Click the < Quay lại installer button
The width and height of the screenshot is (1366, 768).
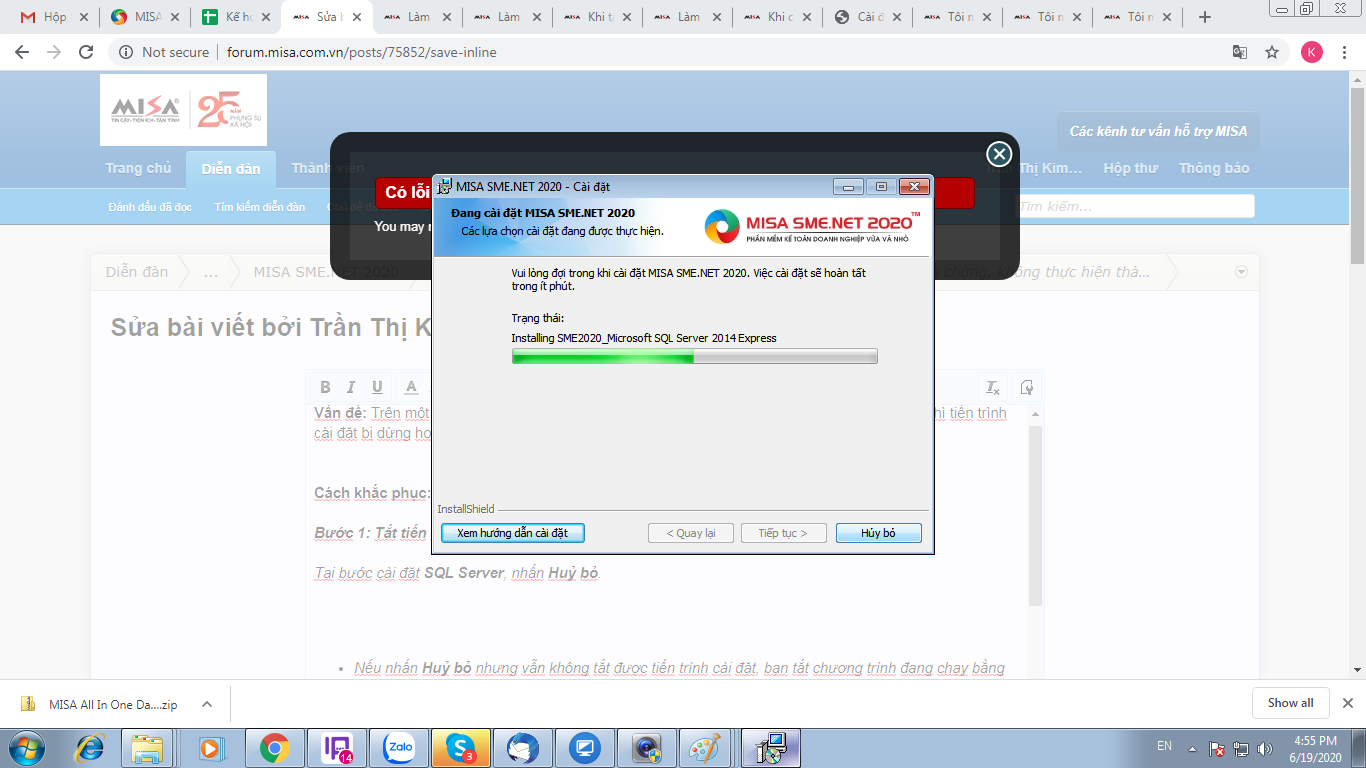click(x=691, y=533)
